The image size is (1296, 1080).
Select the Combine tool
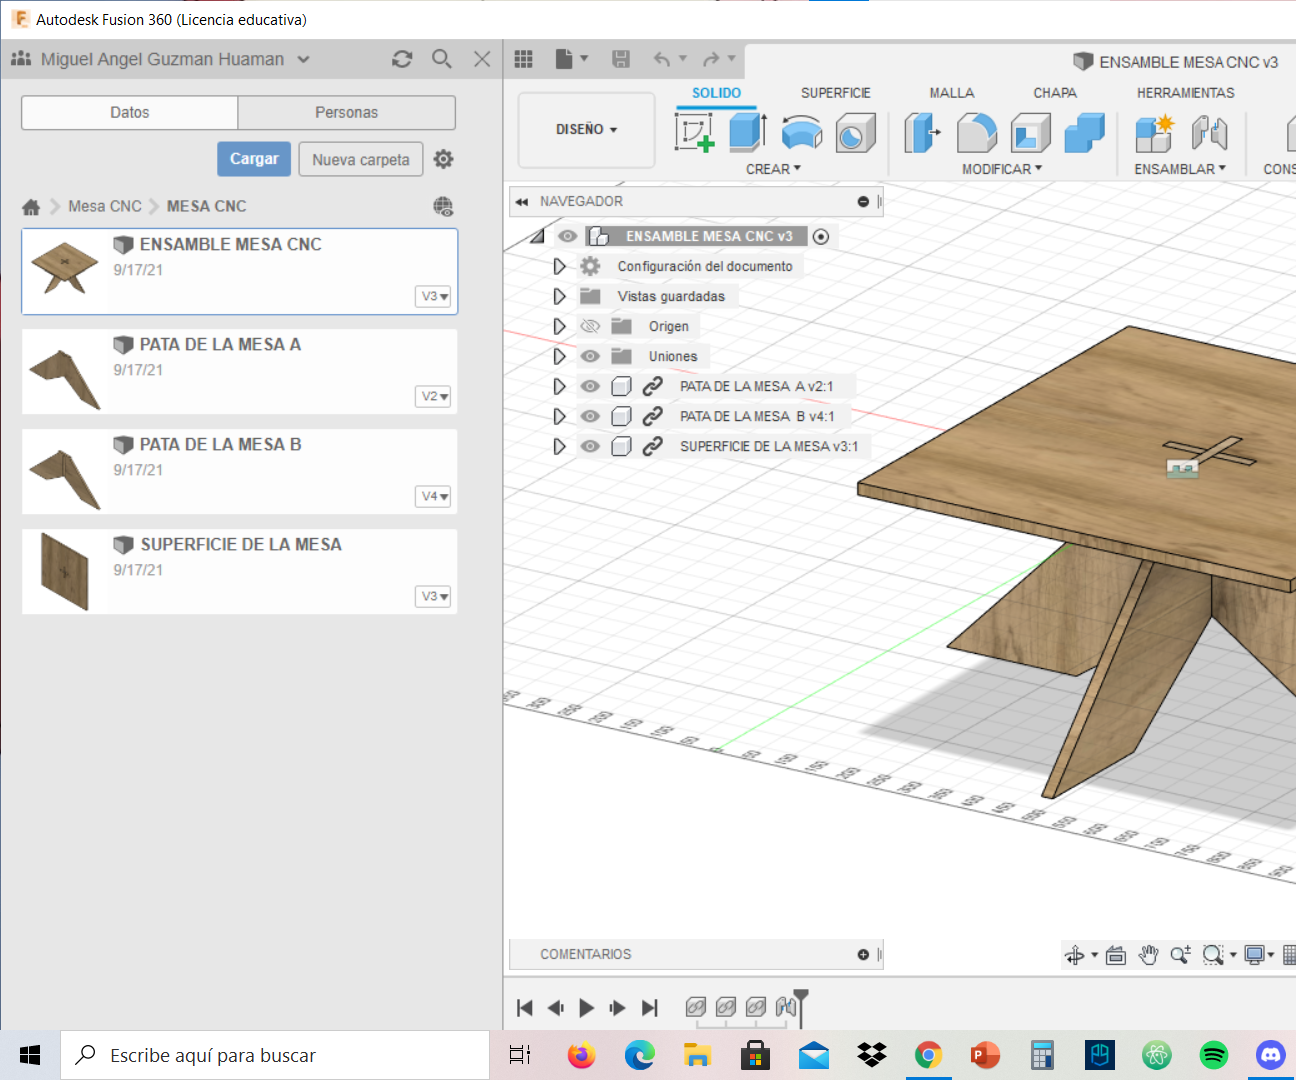click(1084, 132)
